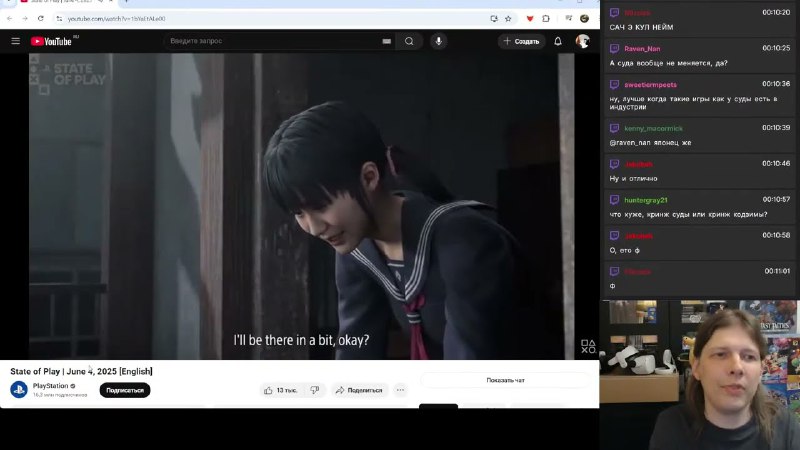This screenshot has height=450, width=800.
Task: Start voice search with microphone icon
Action: (x=438, y=41)
